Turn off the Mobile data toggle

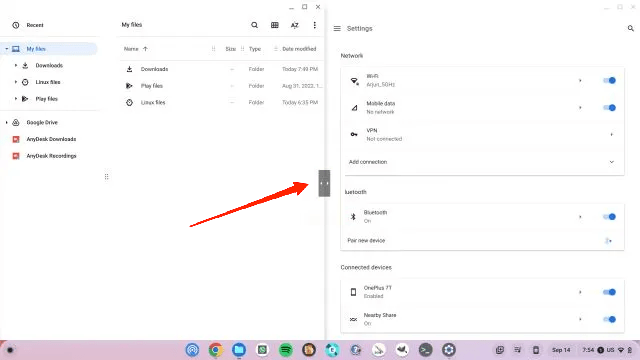click(609, 108)
